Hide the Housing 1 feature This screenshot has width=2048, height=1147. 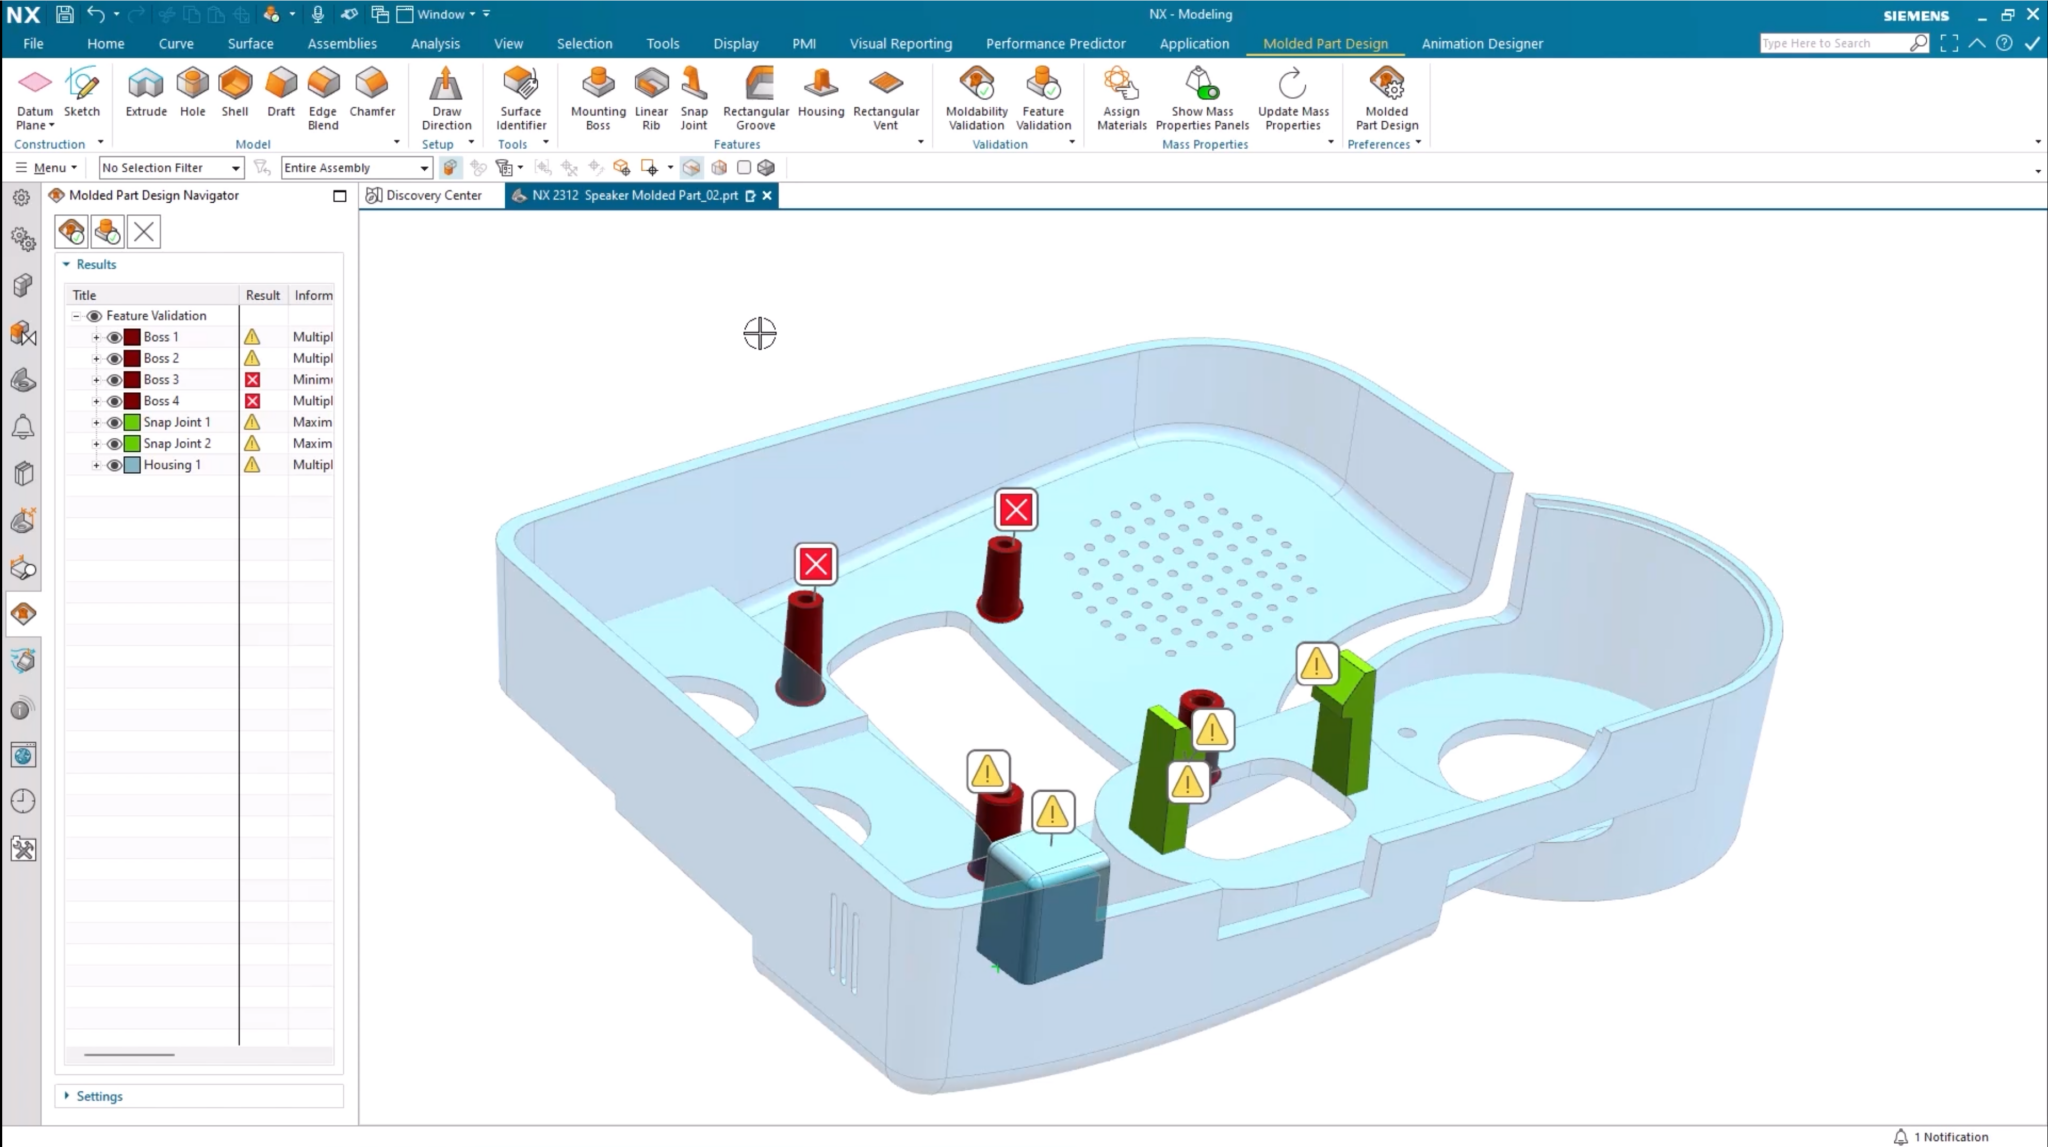(x=114, y=464)
